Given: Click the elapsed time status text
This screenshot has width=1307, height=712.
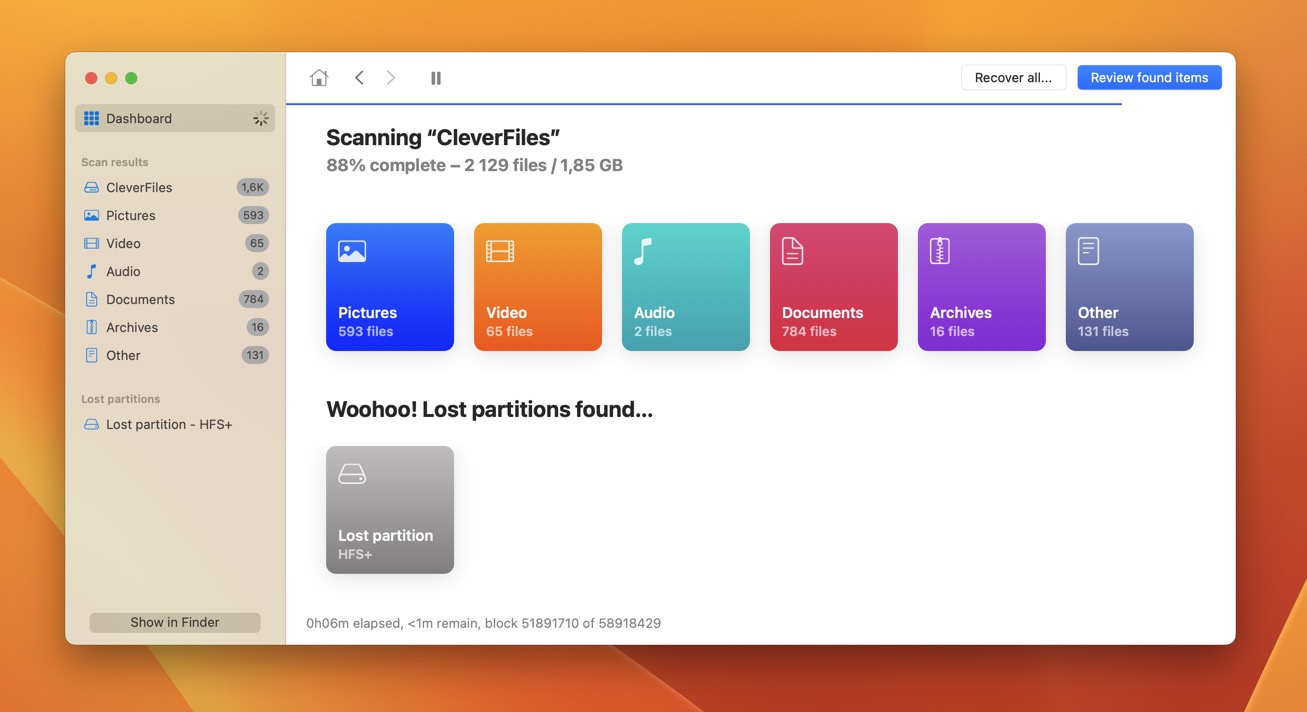Looking at the screenshot, I should [484, 623].
